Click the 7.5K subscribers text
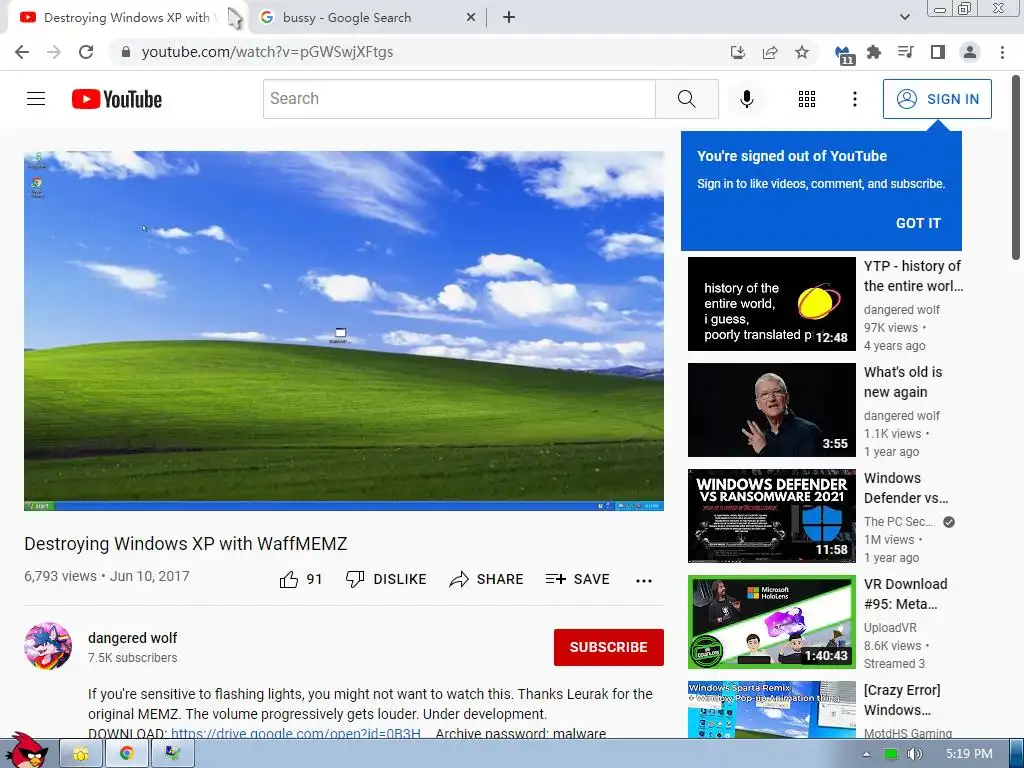1024x768 pixels. coord(133,658)
